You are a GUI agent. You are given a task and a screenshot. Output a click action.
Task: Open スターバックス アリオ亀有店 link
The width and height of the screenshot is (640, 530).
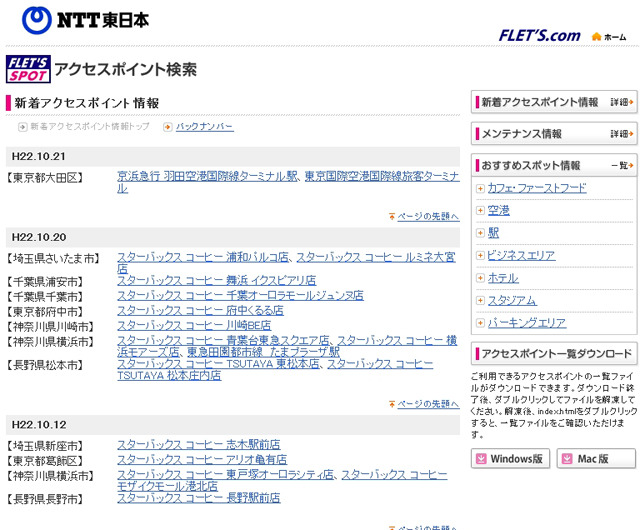tap(202, 460)
